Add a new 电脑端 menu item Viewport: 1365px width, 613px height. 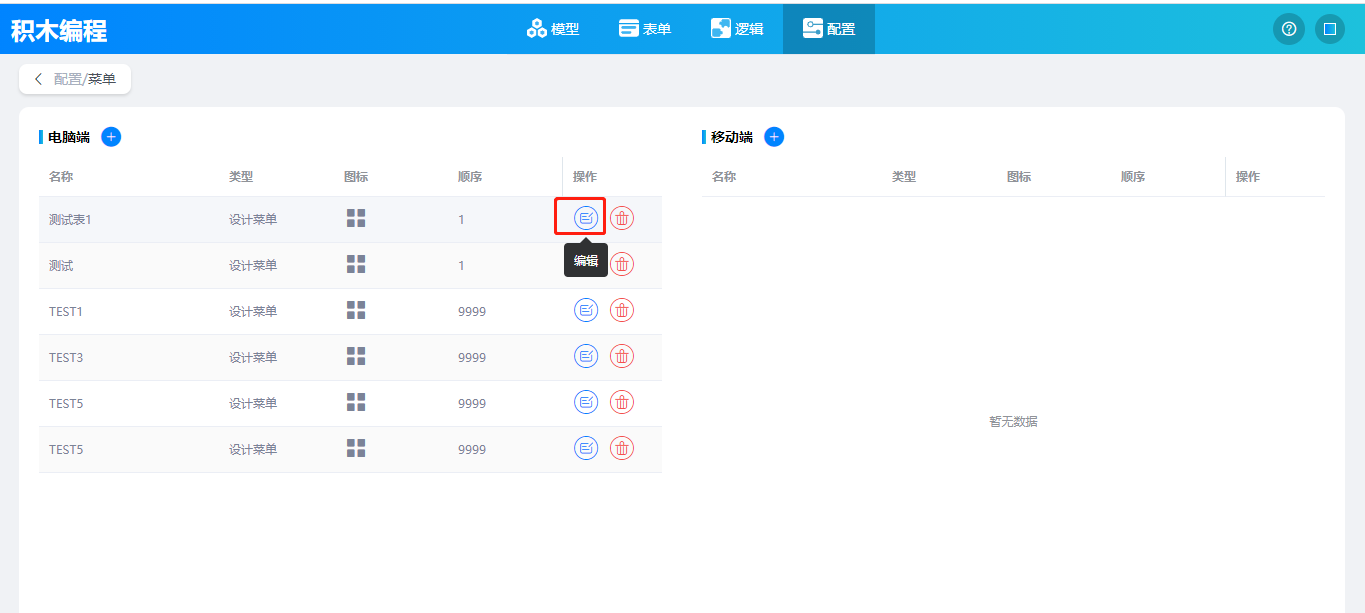click(x=111, y=137)
